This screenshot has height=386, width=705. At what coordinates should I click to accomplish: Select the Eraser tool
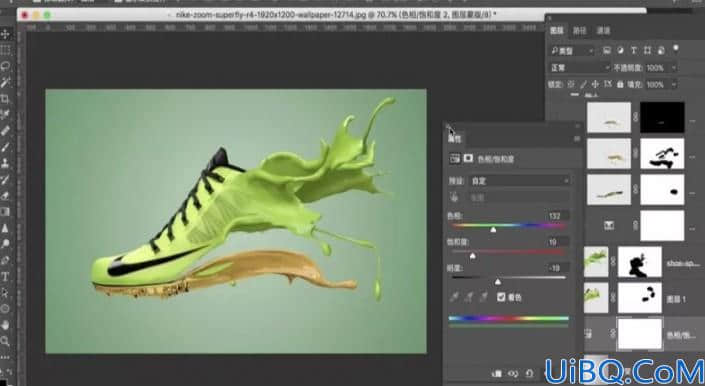click(x=5, y=195)
